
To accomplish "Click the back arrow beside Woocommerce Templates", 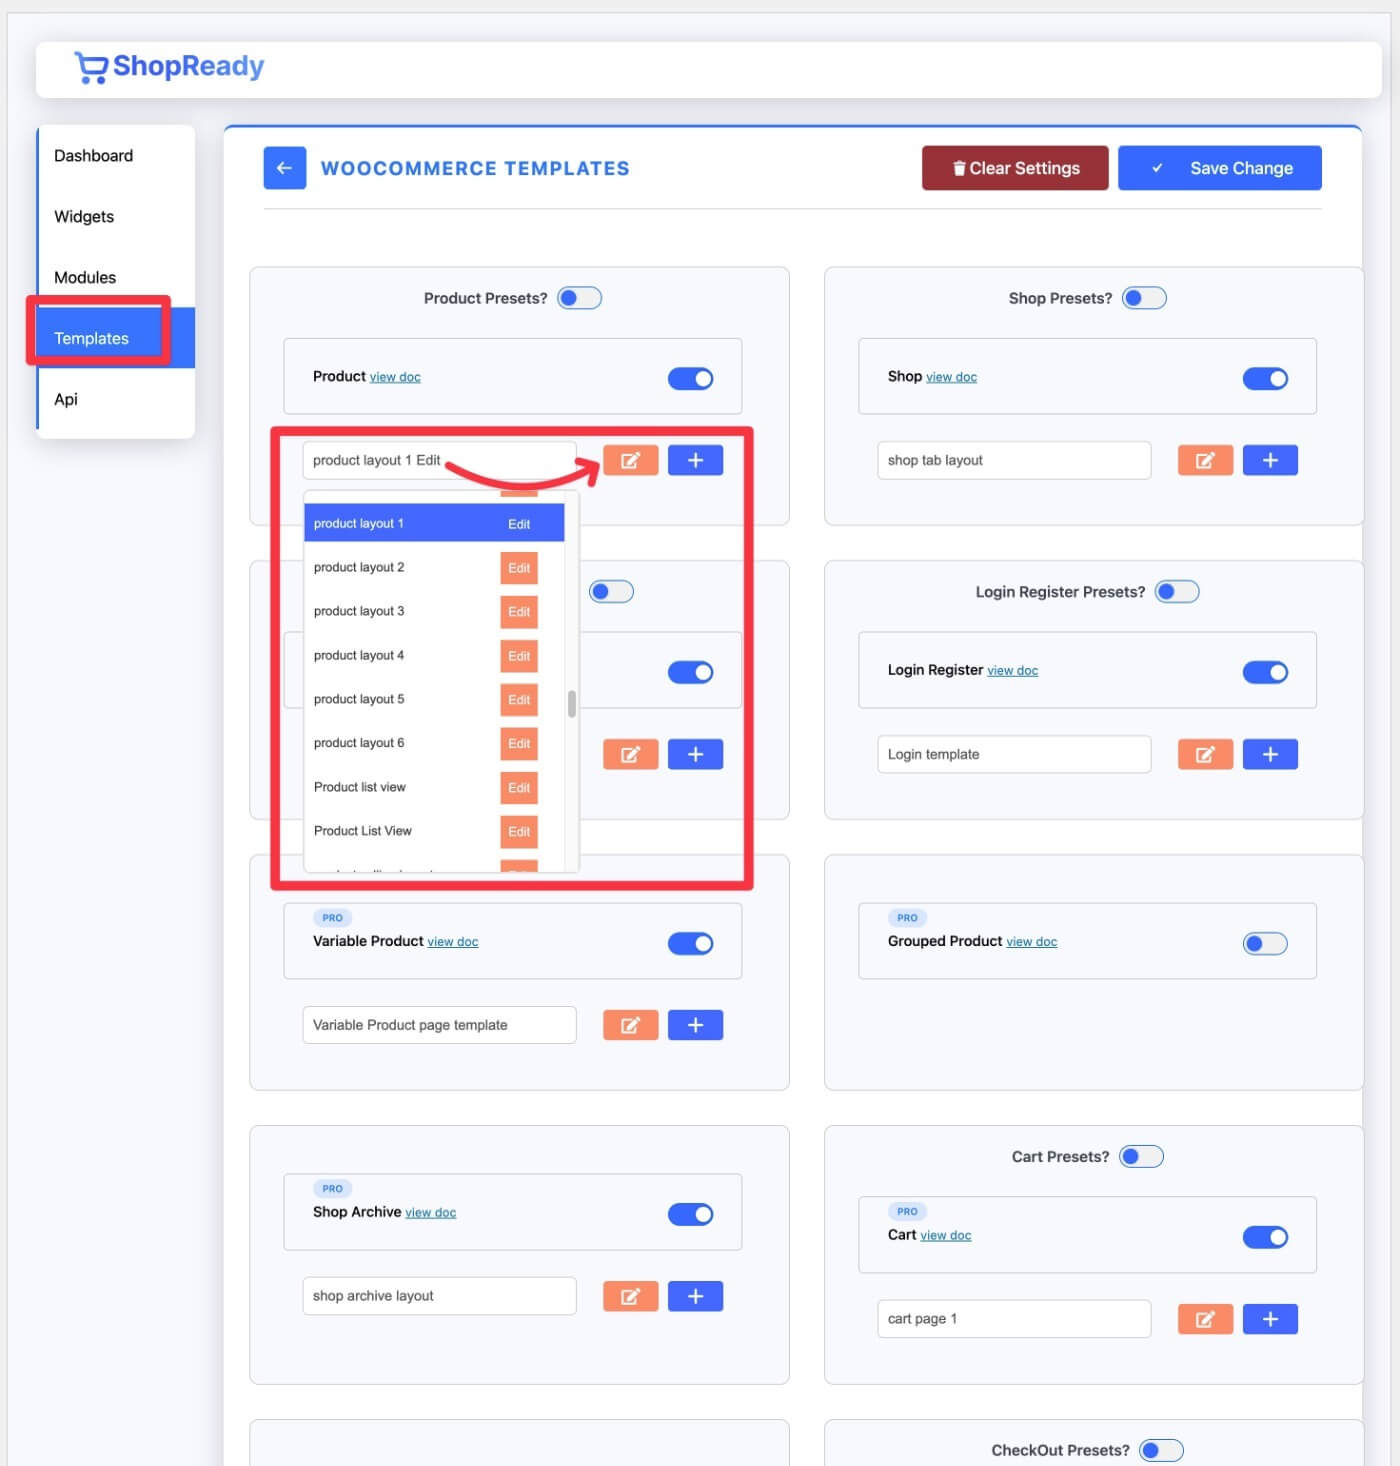I will tap(284, 168).
